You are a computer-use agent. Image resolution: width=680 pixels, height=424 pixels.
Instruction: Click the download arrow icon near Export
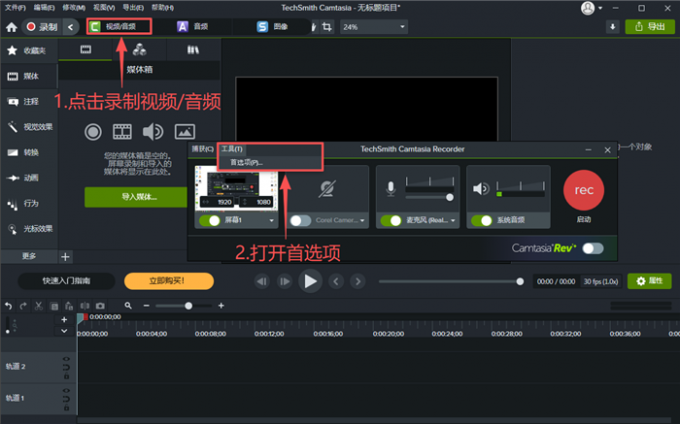[x=612, y=27]
